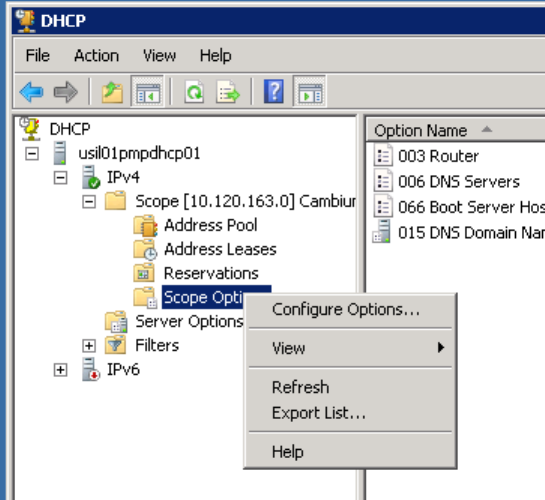Expand the IPv6 tree node

point(60,370)
